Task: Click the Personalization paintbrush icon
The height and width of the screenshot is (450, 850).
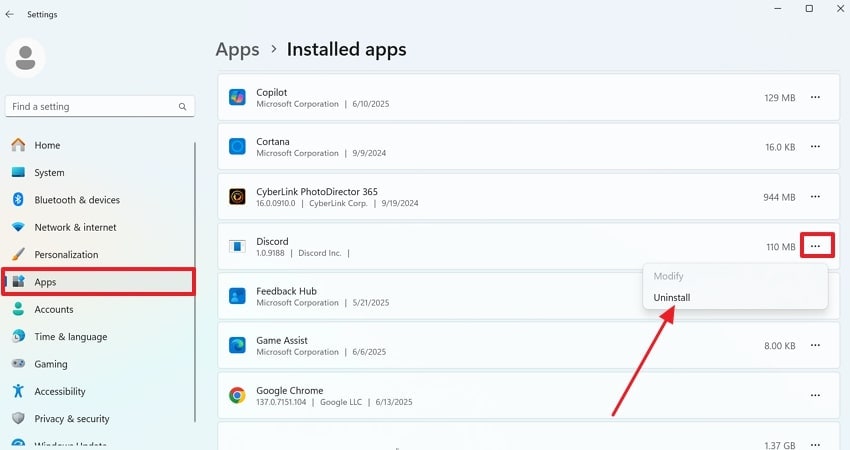Action: pyautogui.click(x=18, y=254)
